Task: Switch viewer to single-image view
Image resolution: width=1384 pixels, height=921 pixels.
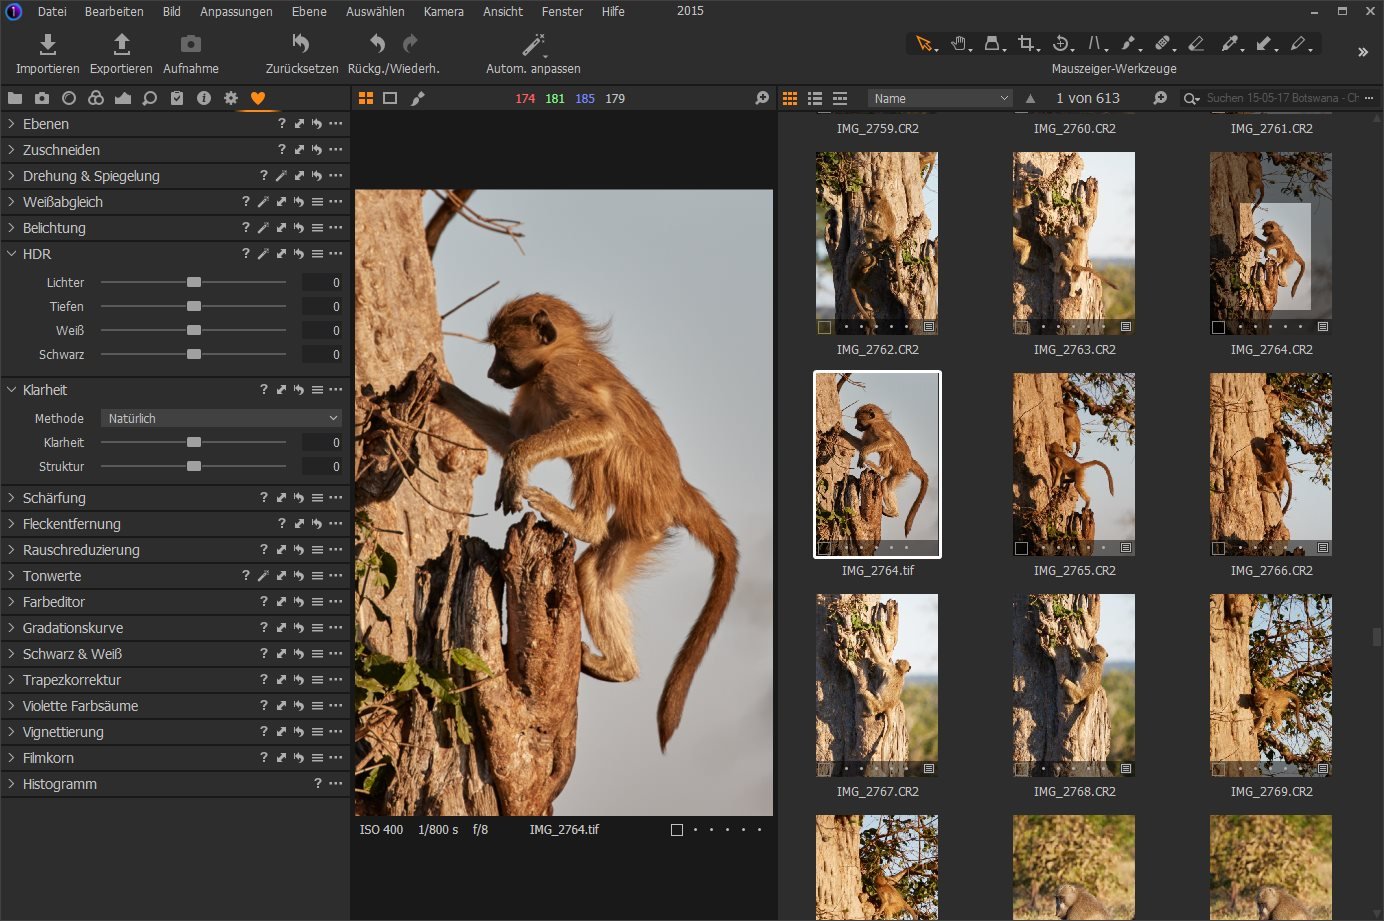Action: coord(390,98)
